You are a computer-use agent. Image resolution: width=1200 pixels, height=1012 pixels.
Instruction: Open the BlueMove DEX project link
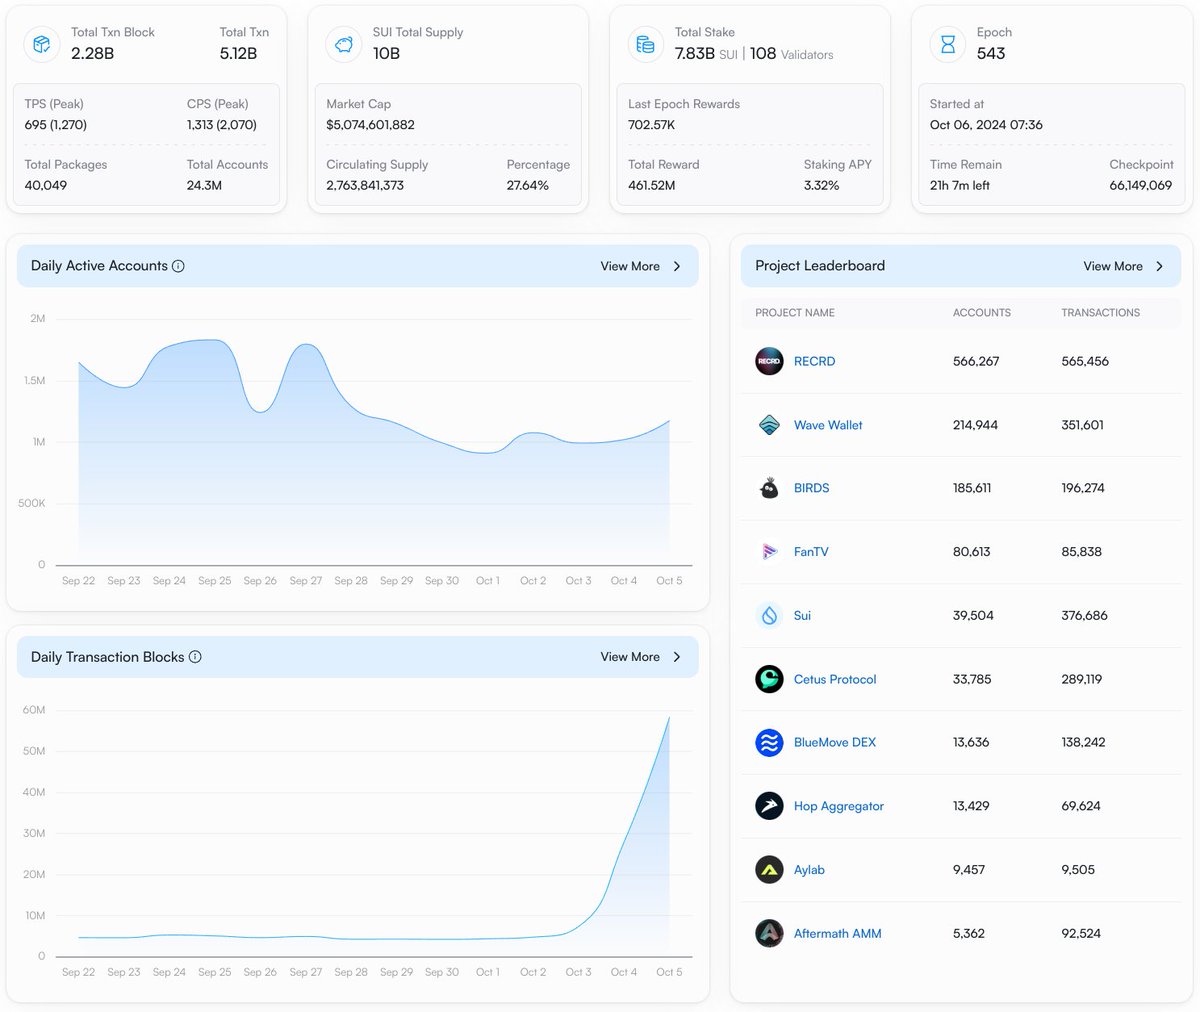click(x=835, y=742)
